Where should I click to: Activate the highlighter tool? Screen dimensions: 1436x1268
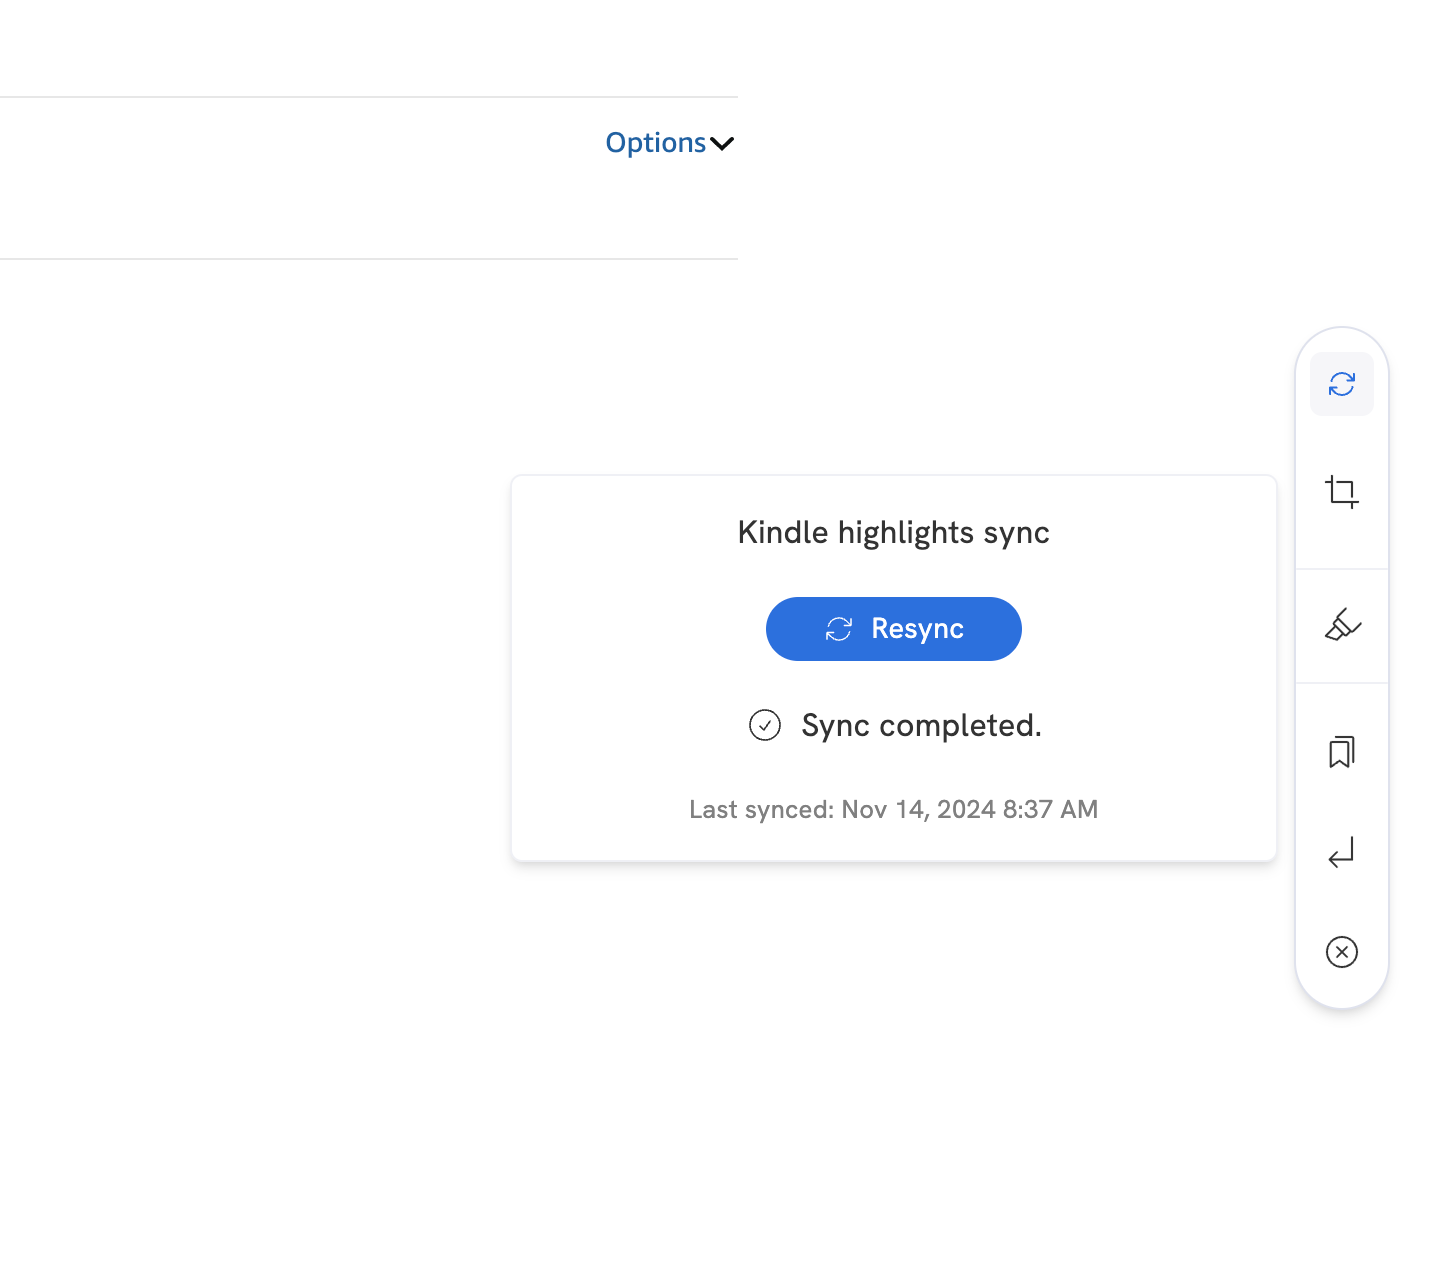point(1341,625)
